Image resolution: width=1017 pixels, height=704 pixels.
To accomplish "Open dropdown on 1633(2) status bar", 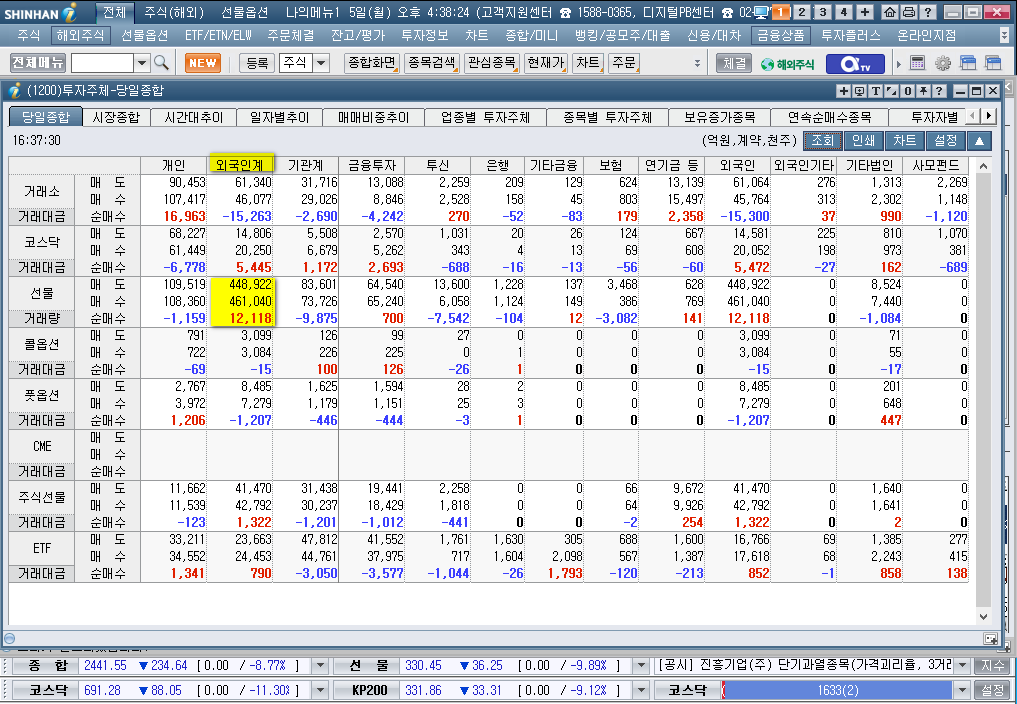I will [963, 690].
